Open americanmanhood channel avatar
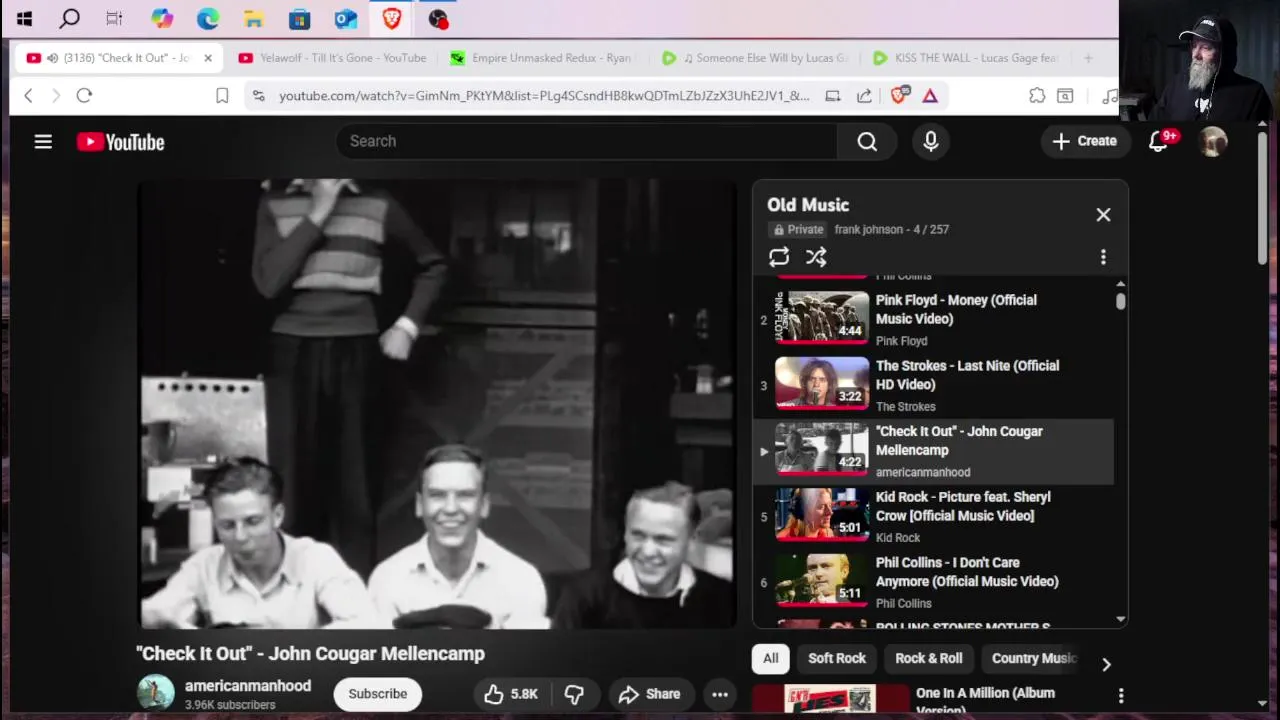Viewport: 1280px width, 720px height. pos(155,693)
